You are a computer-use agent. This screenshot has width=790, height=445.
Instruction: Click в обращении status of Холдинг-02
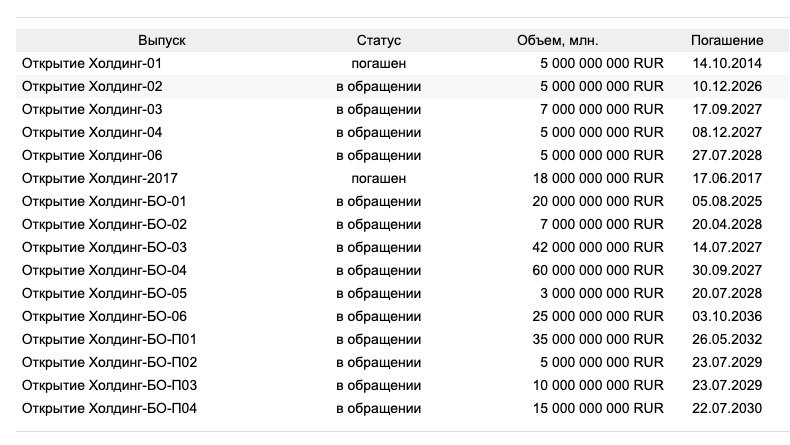pyautogui.click(x=378, y=86)
